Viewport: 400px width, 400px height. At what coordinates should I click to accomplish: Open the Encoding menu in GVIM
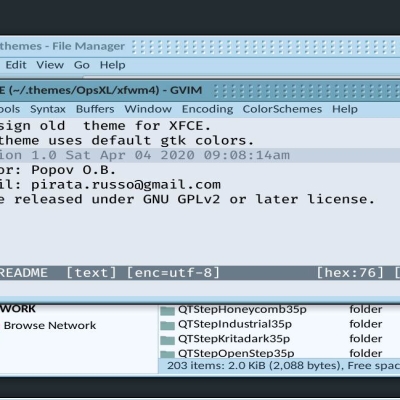tap(207, 109)
